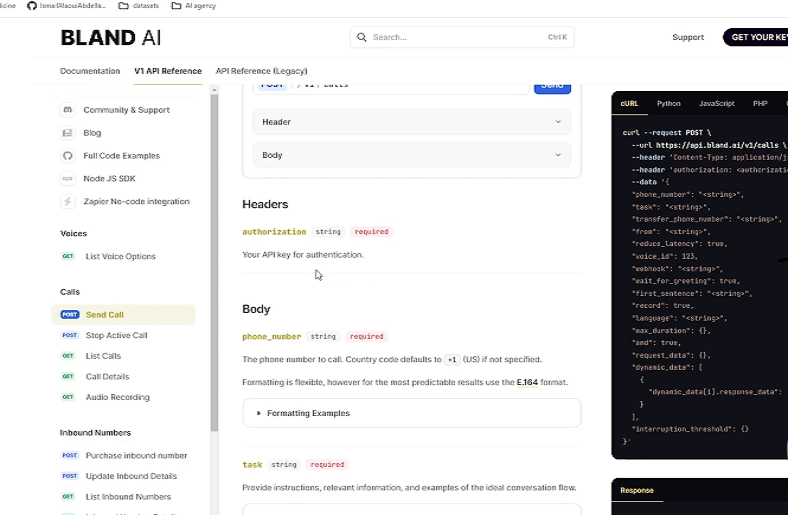This screenshot has width=788, height=515.
Task: Open Node JS SDK link
Action: [109, 178]
